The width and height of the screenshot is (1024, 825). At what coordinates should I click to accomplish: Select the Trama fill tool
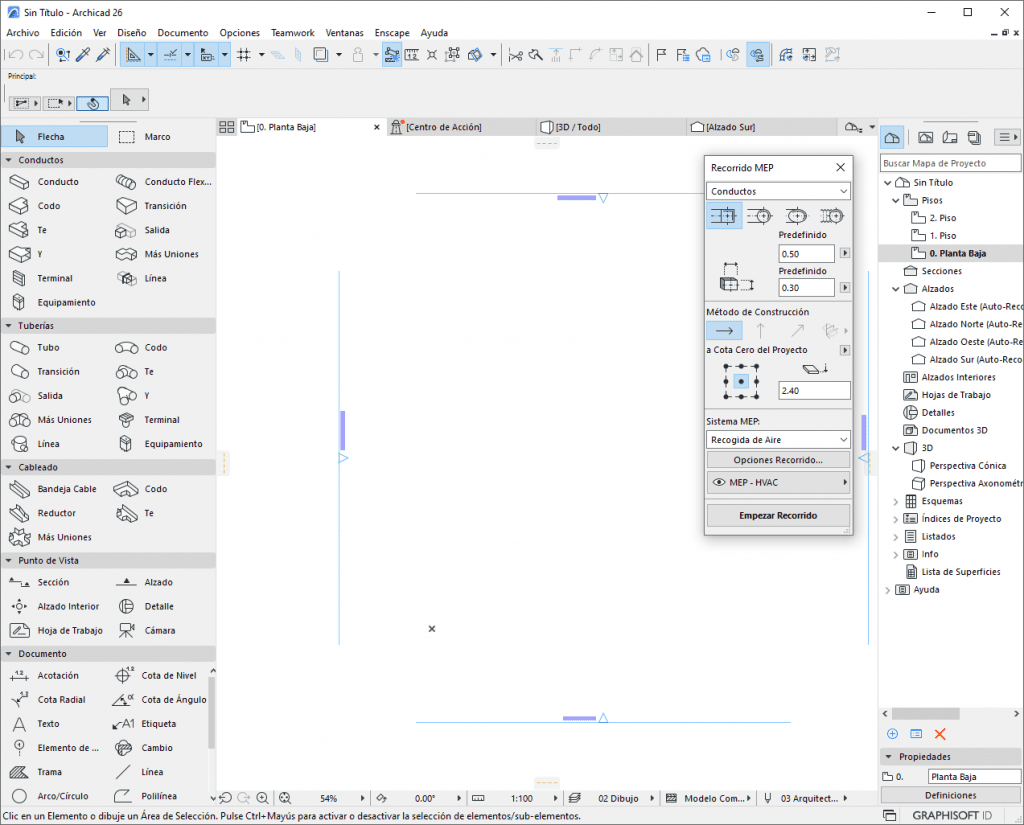click(x=49, y=772)
